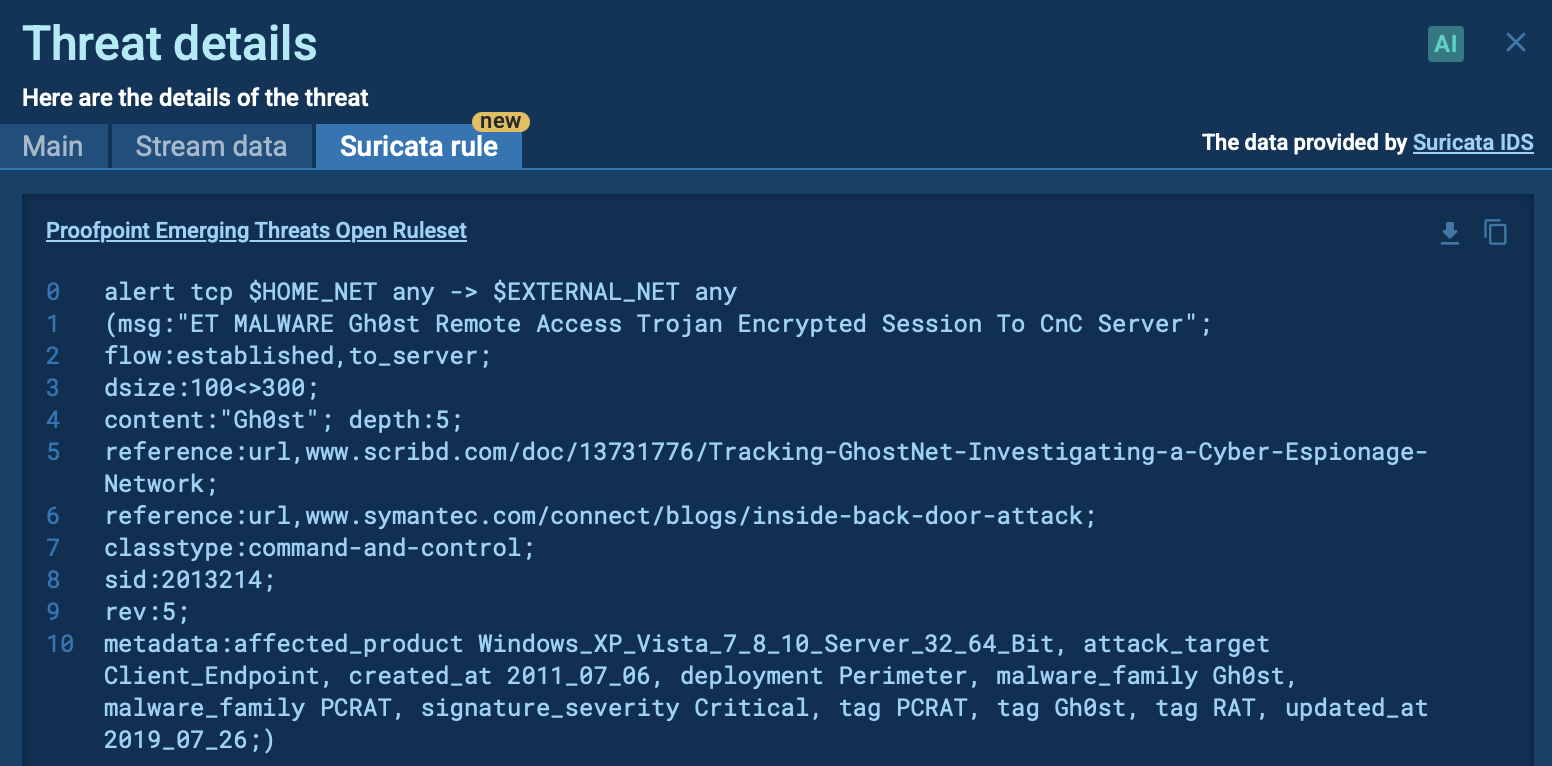The image size is (1552, 766).
Task: Click line number 5 in the rule
Action: 53,452
